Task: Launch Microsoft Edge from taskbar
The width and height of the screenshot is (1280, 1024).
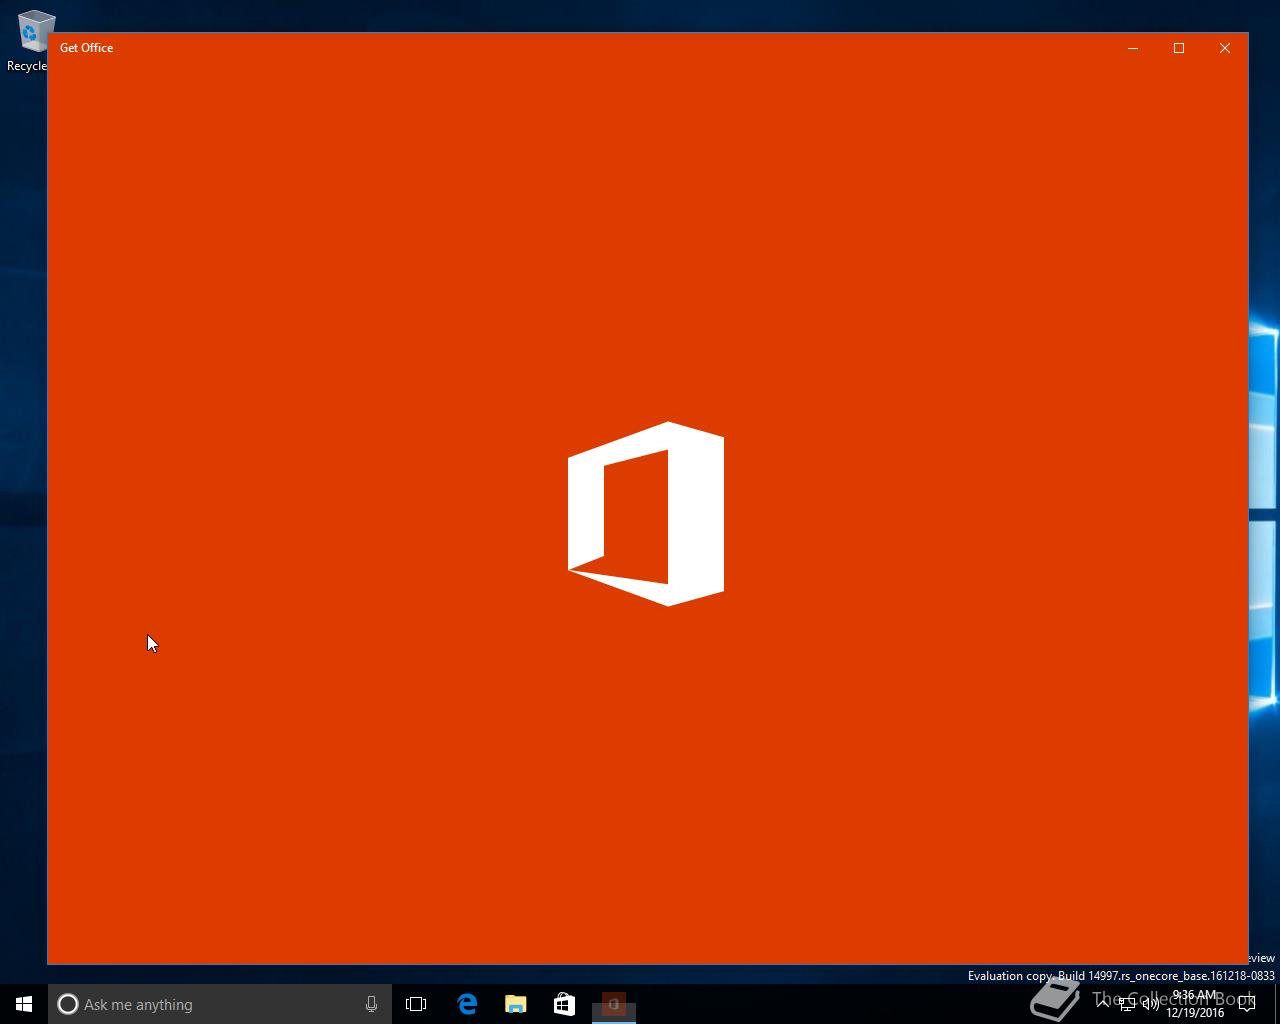Action: pyautogui.click(x=467, y=1004)
